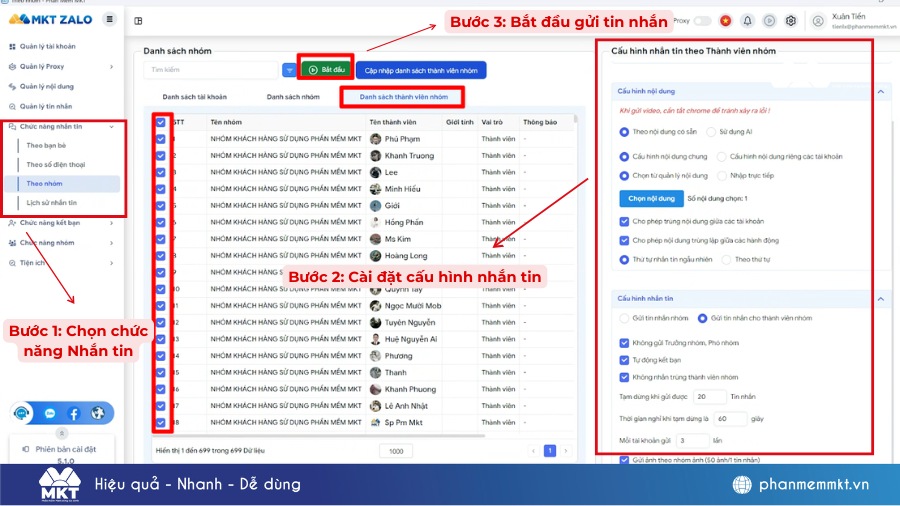Toggle select-all checkbox in table header
This screenshot has height=506, width=900.
[x=161, y=122]
